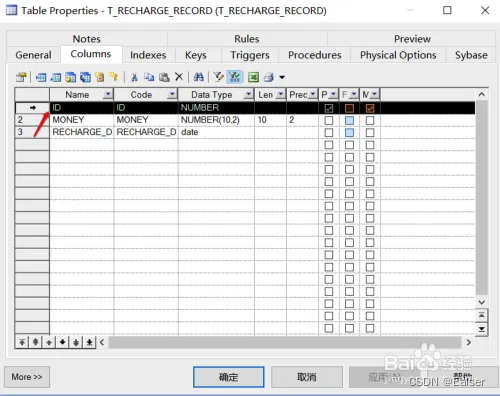Move selected row down one line
The height and width of the screenshot is (396, 500).
pos(63,342)
